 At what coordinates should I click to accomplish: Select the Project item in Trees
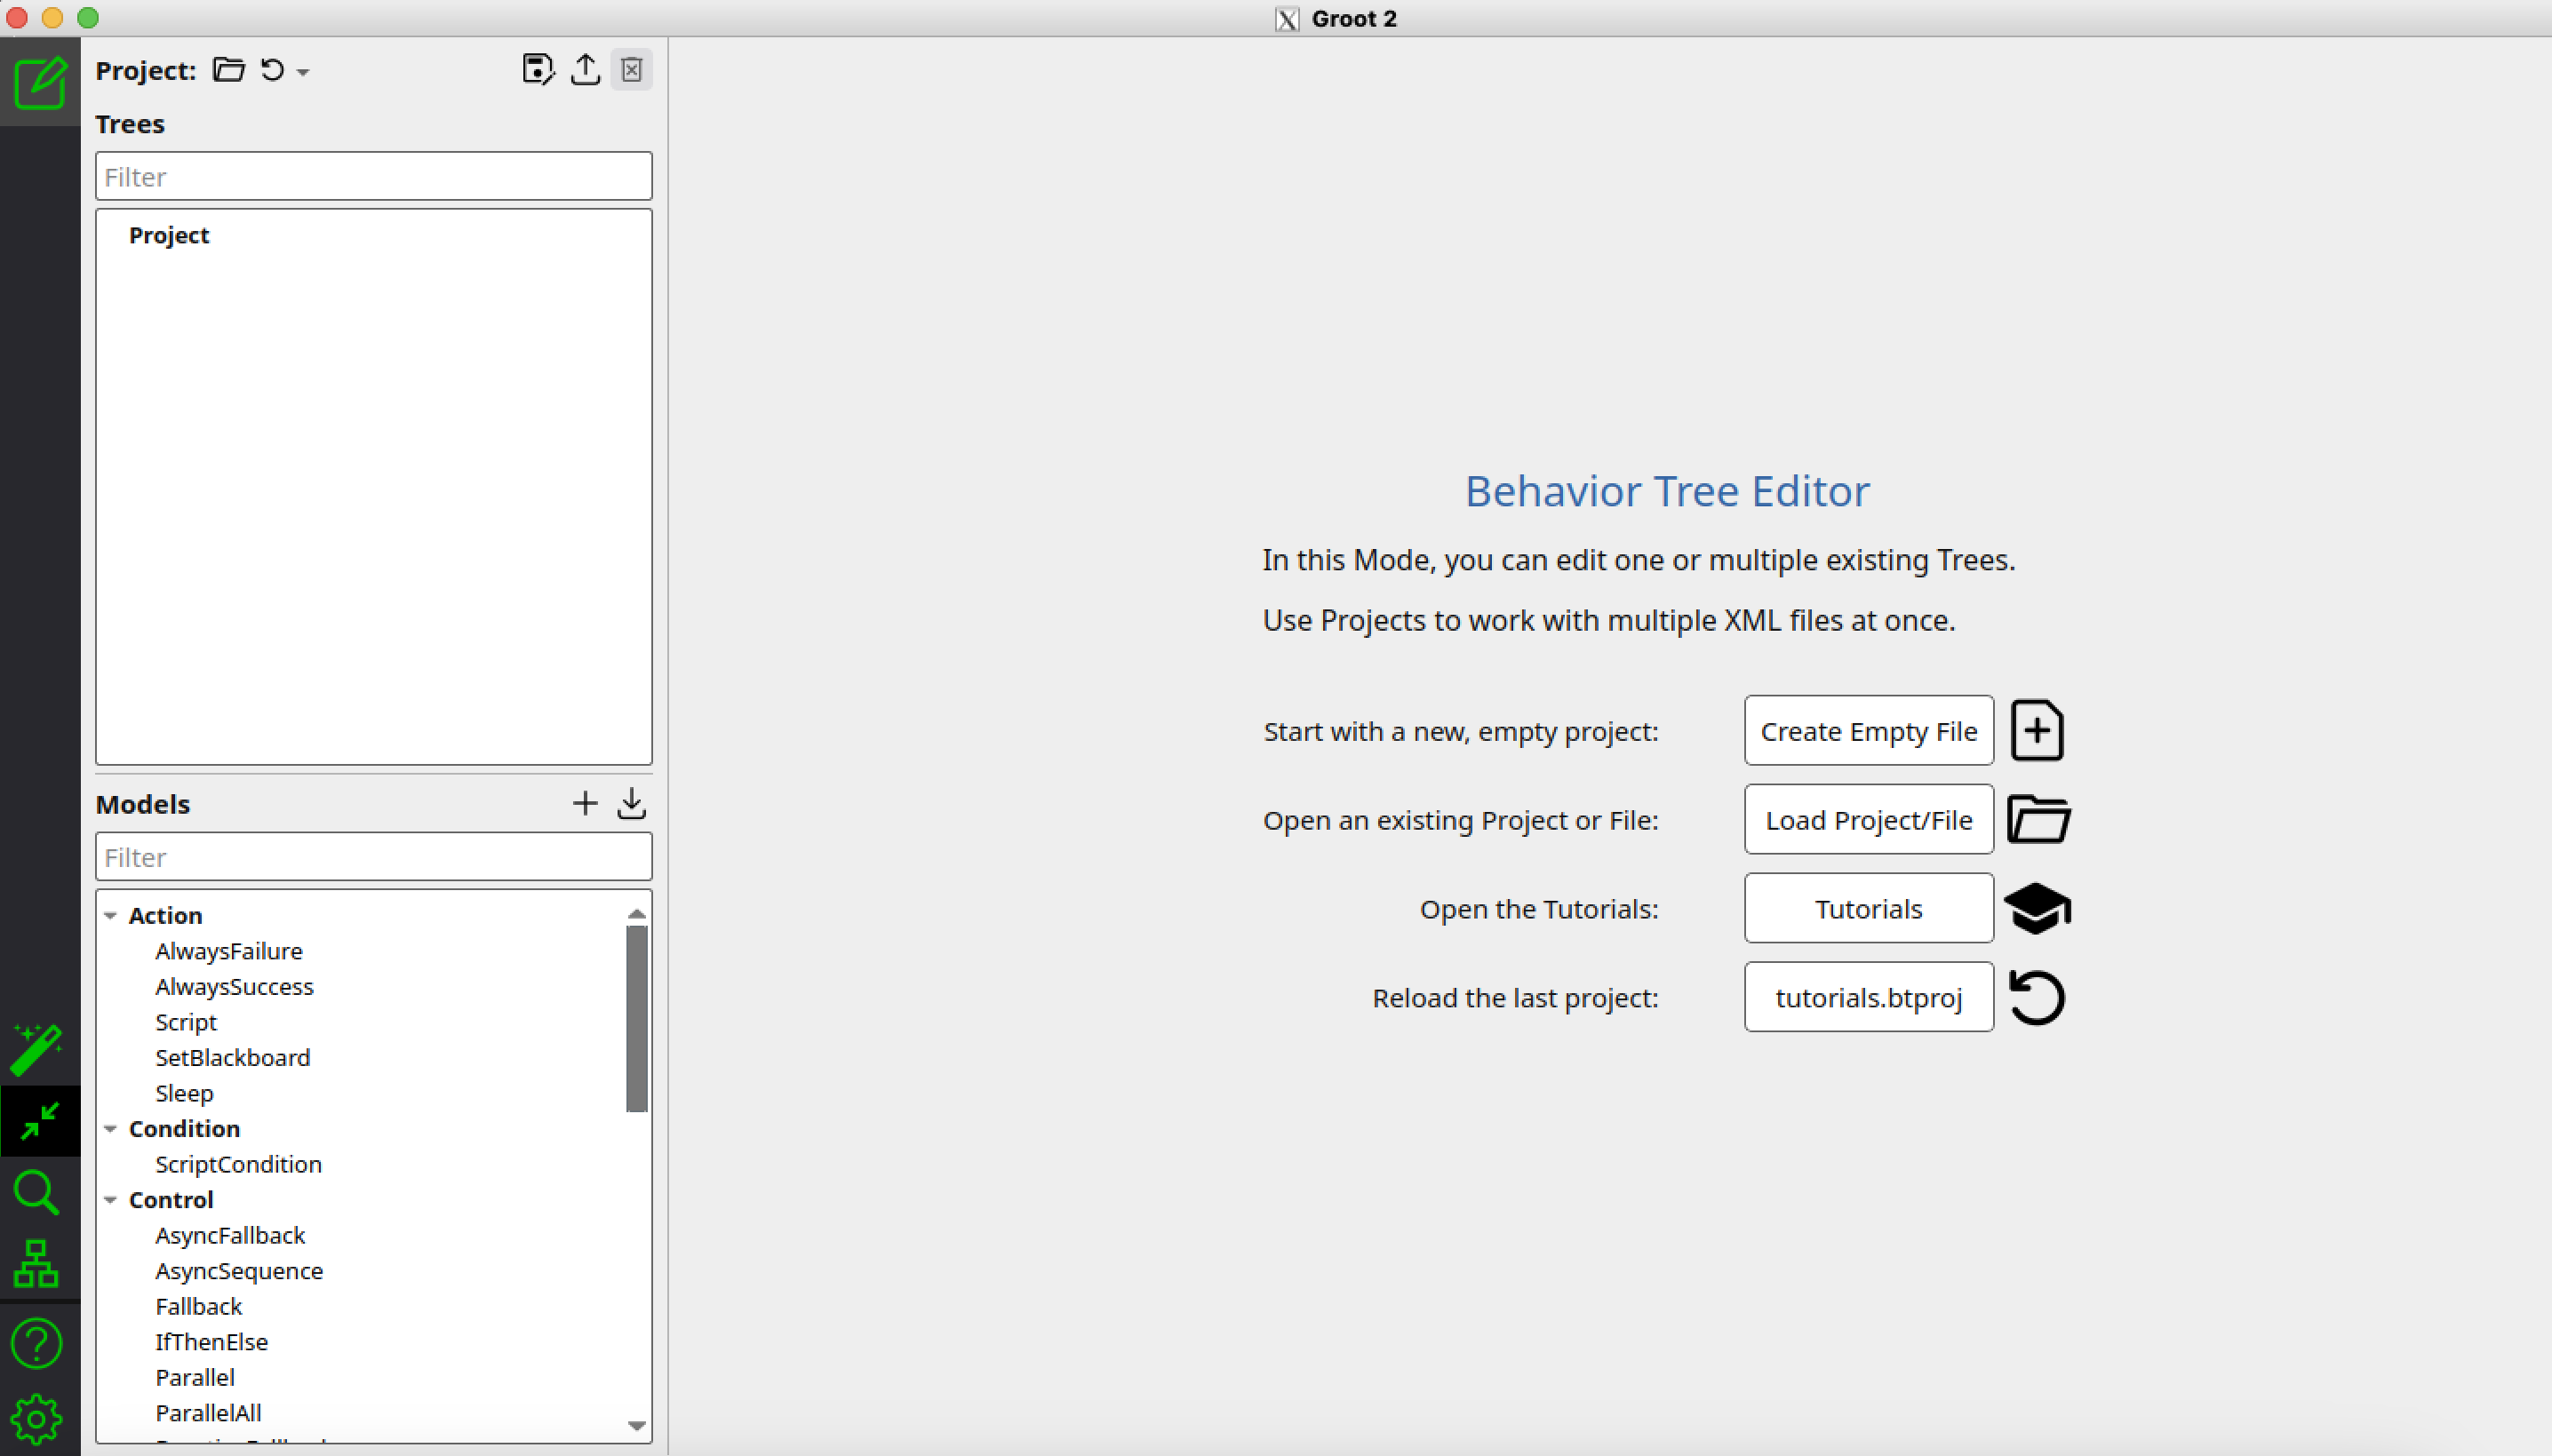coord(169,235)
